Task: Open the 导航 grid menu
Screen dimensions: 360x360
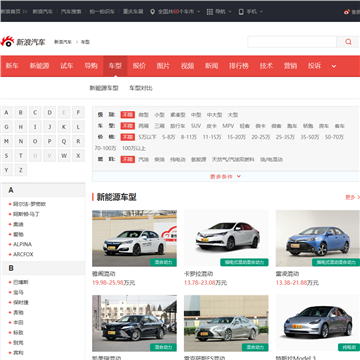Action: pyautogui.click(x=219, y=12)
